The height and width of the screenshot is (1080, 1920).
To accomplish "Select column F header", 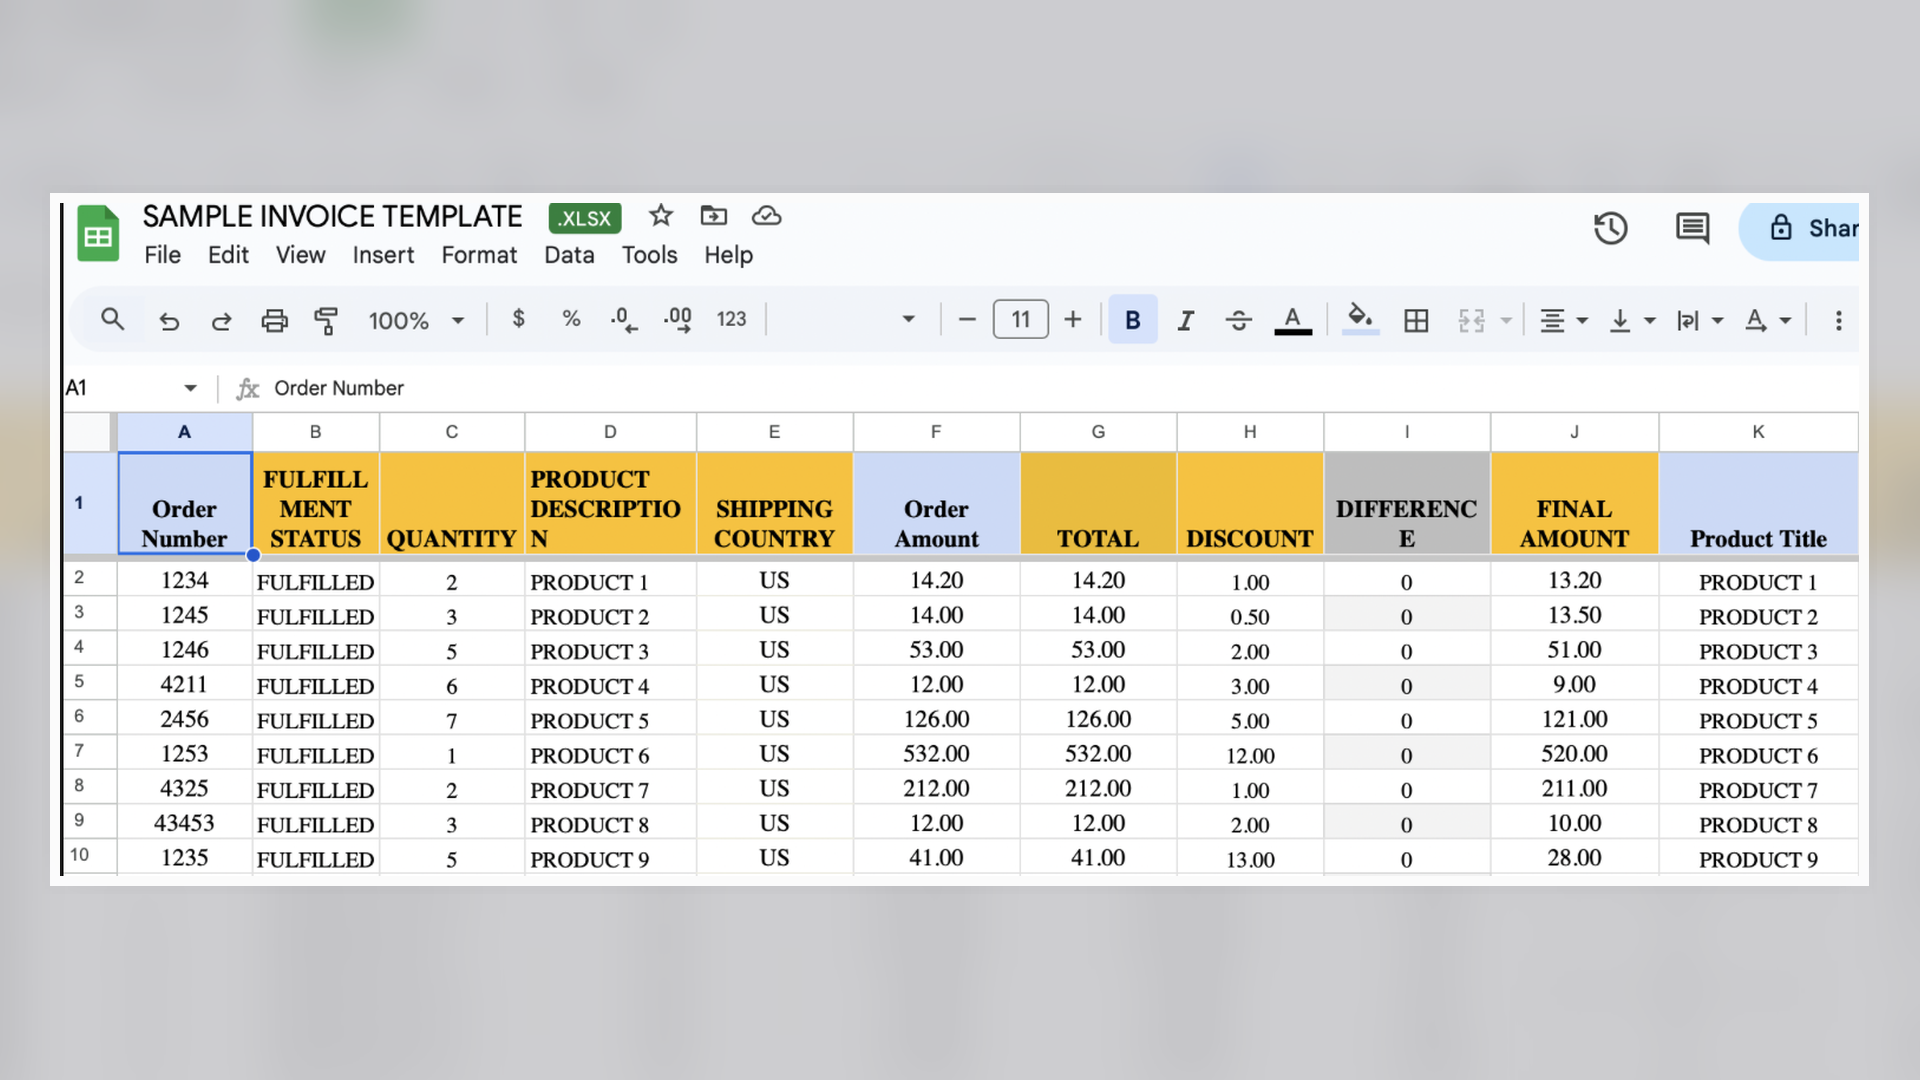I will click(936, 432).
